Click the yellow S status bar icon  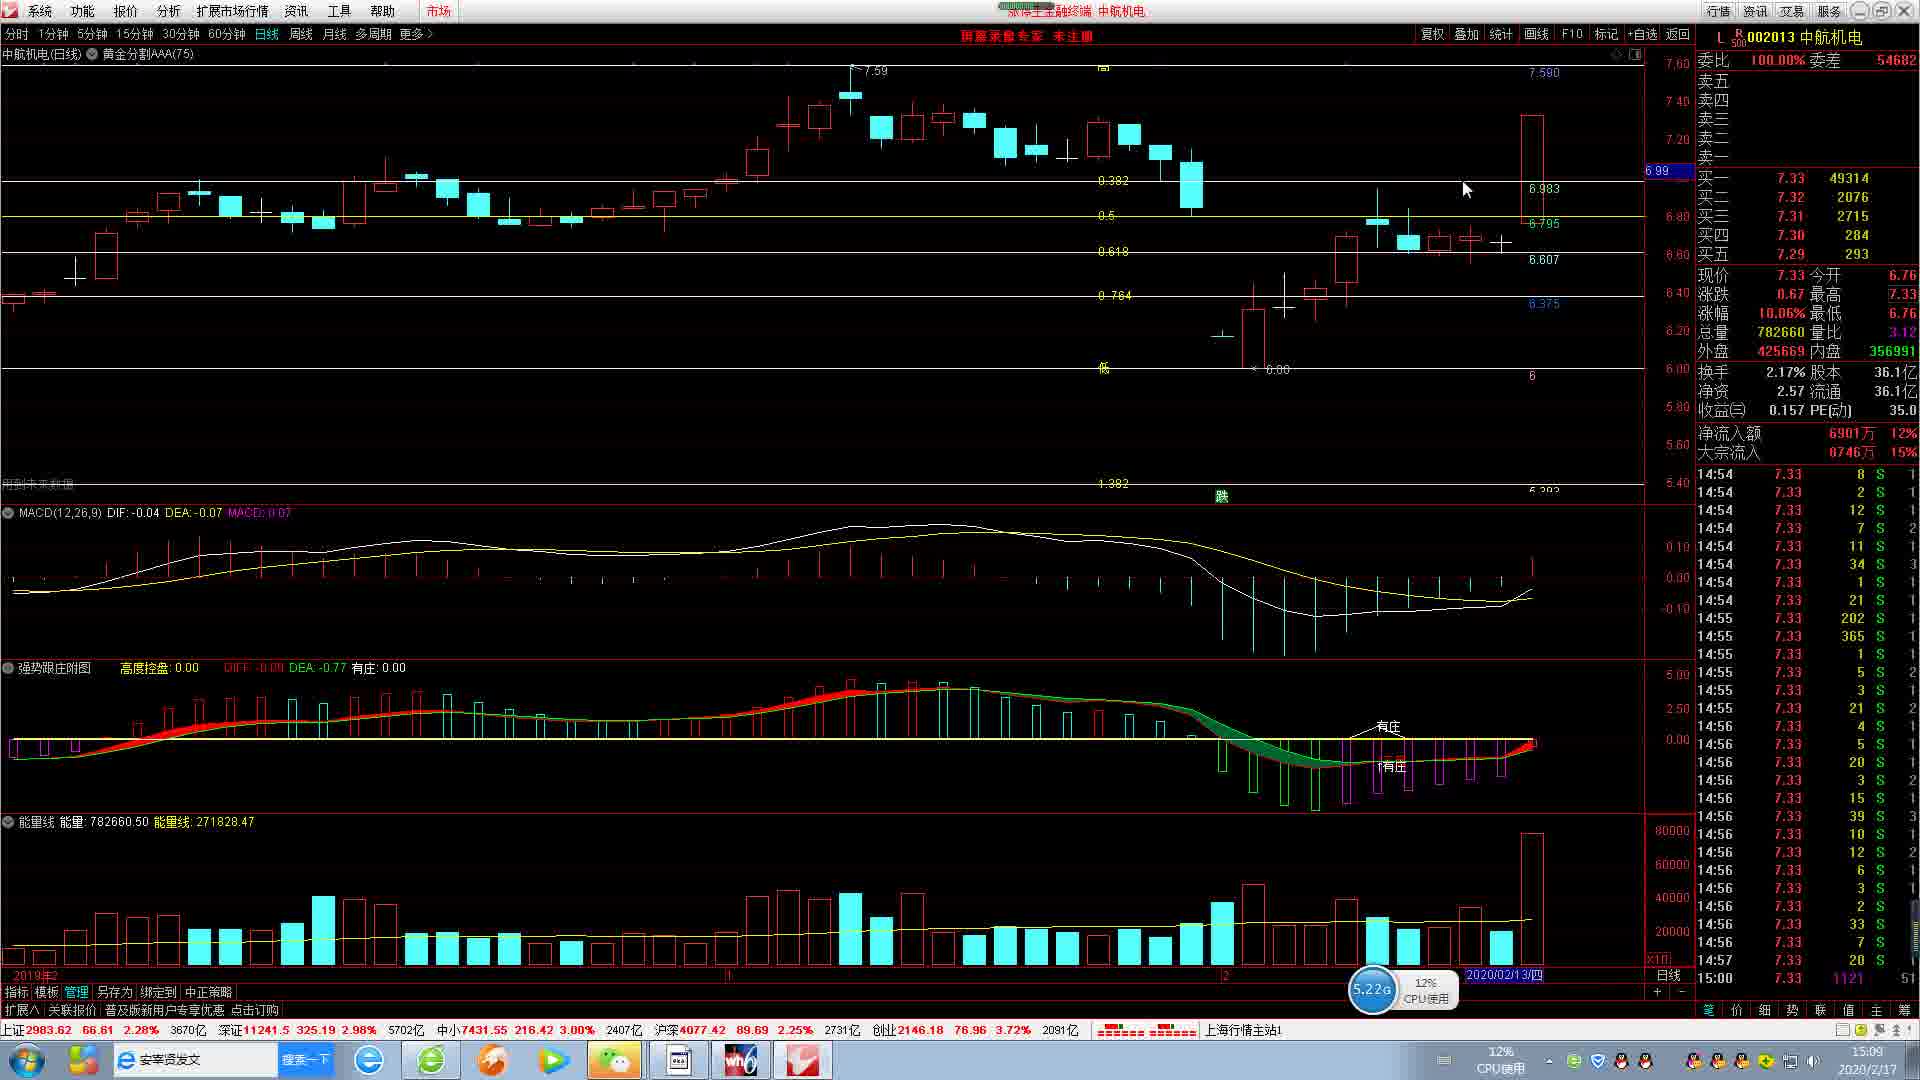(x=1859, y=1030)
